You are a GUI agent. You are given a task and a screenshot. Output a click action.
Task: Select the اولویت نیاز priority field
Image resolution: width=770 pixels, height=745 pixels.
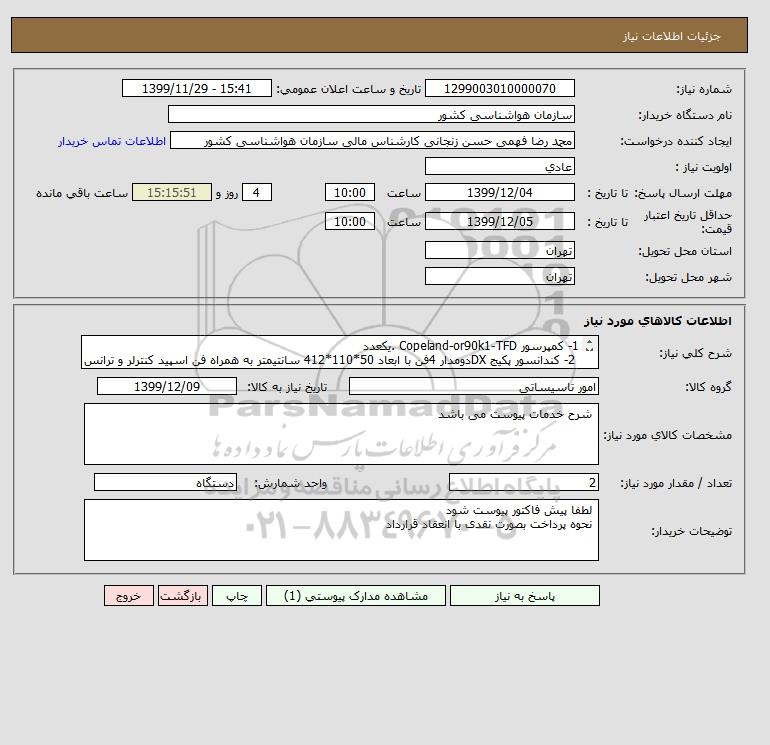(x=499, y=166)
